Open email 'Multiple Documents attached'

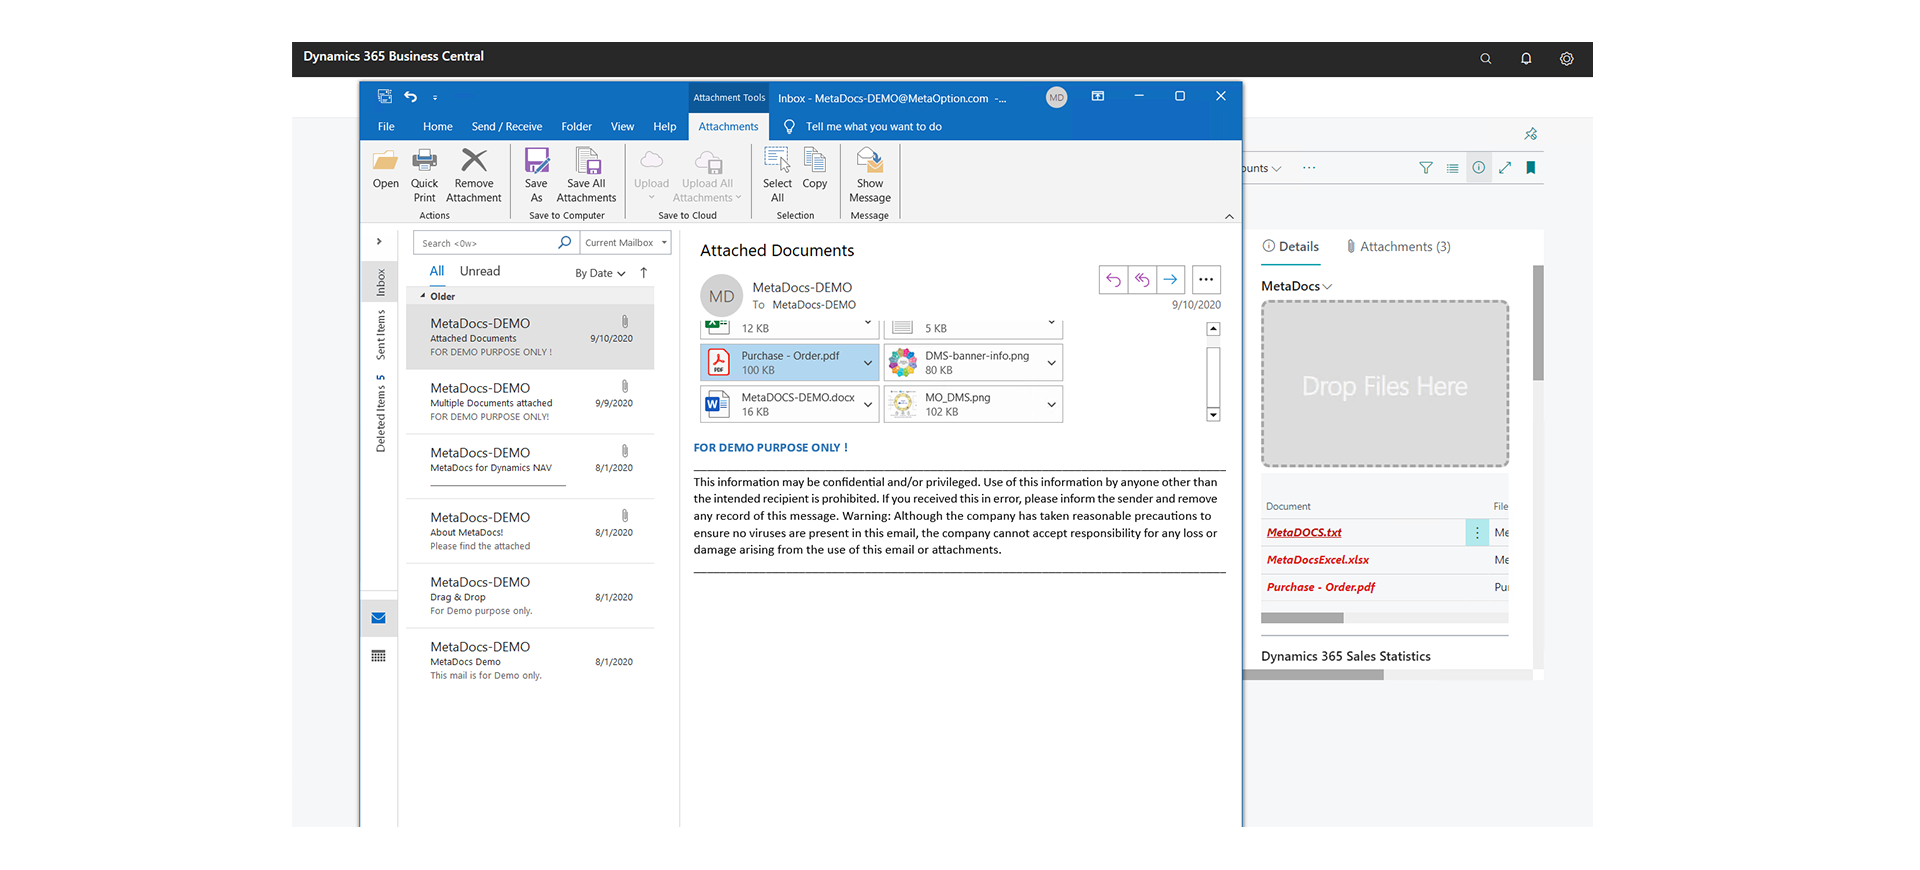point(531,402)
